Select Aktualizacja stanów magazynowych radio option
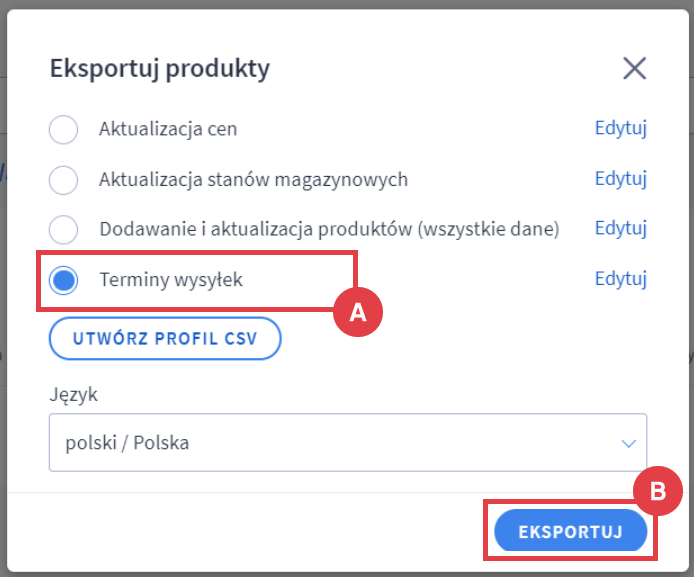The width and height of the screenshot is (694, 577). [64, 180]
